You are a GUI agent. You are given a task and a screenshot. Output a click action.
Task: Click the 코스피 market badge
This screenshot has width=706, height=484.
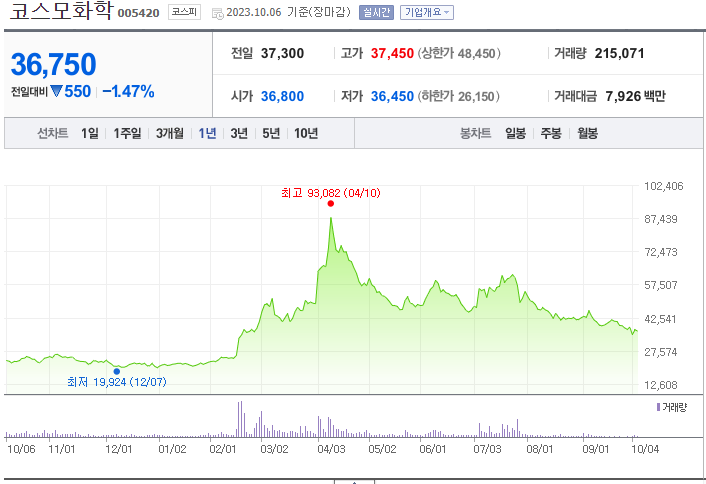[x=184, y=12]
